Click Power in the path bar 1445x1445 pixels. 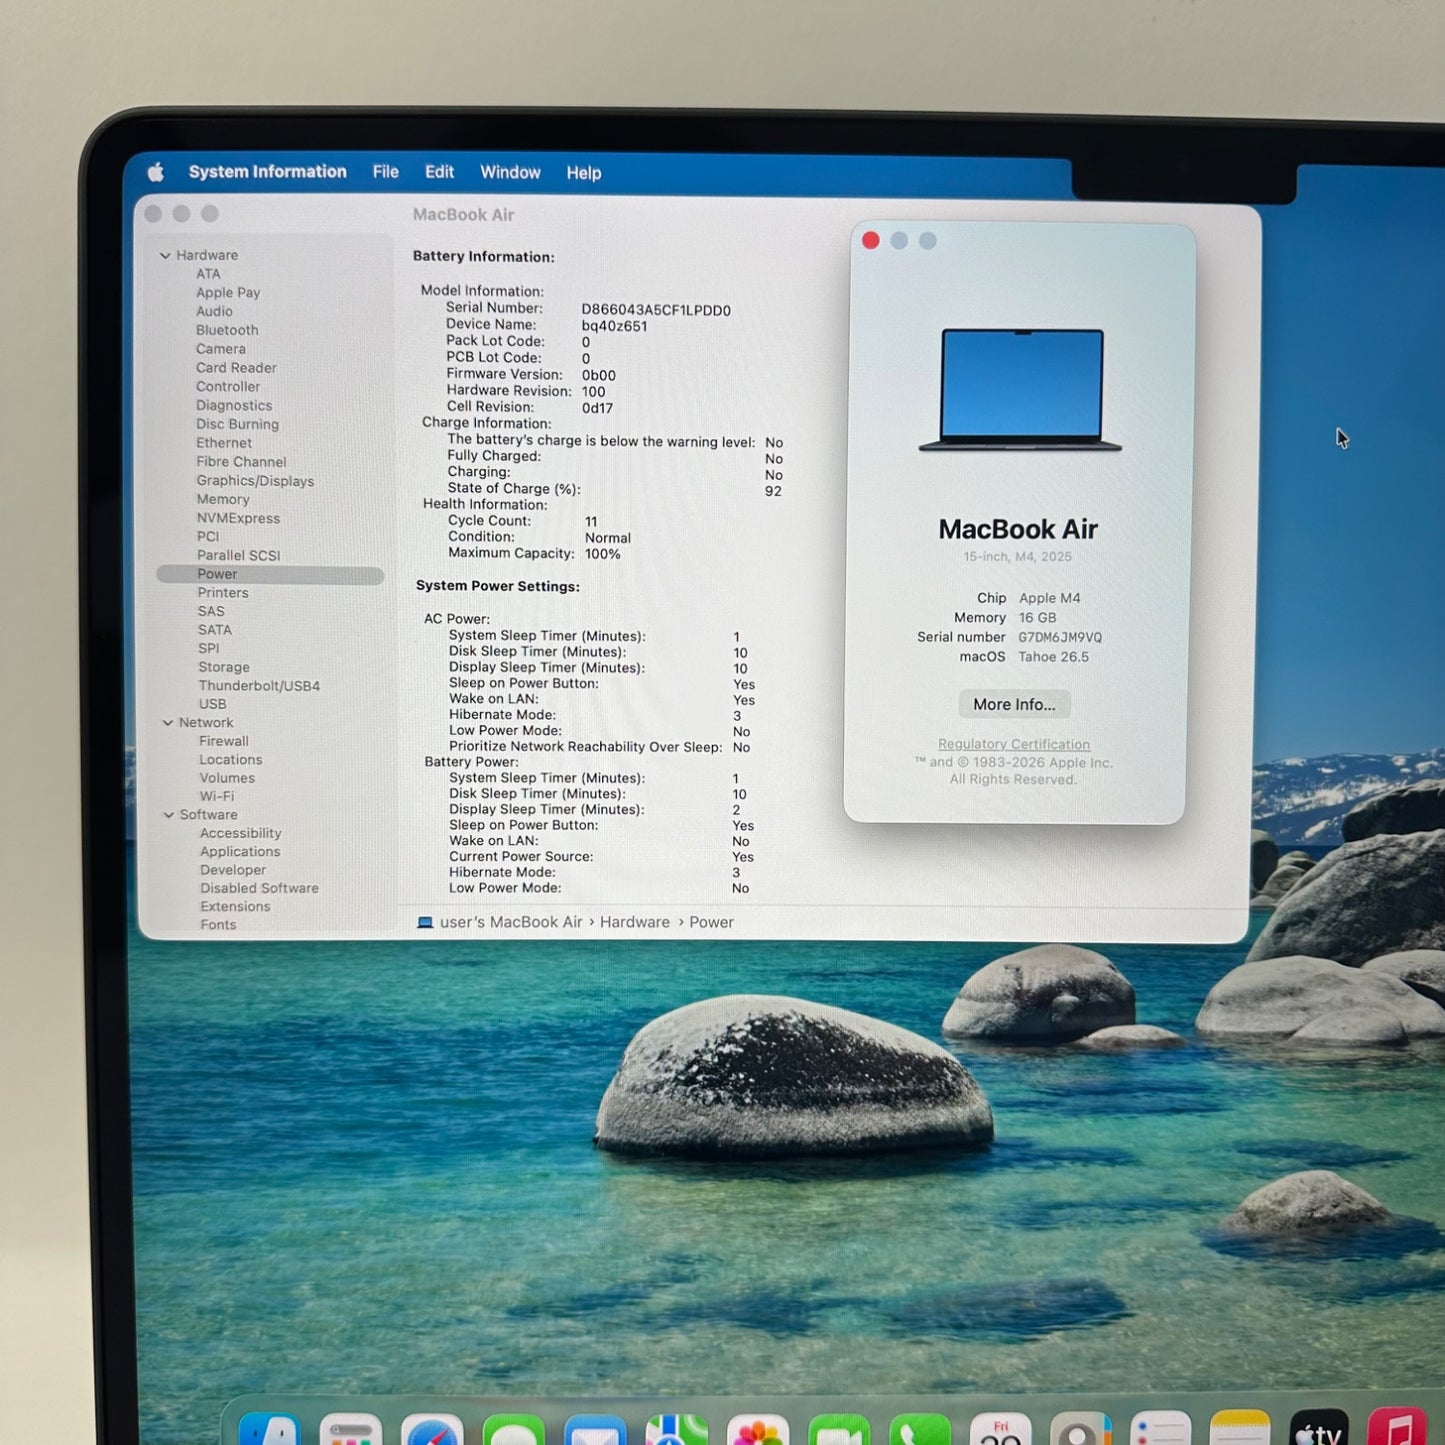pos(711,922)
